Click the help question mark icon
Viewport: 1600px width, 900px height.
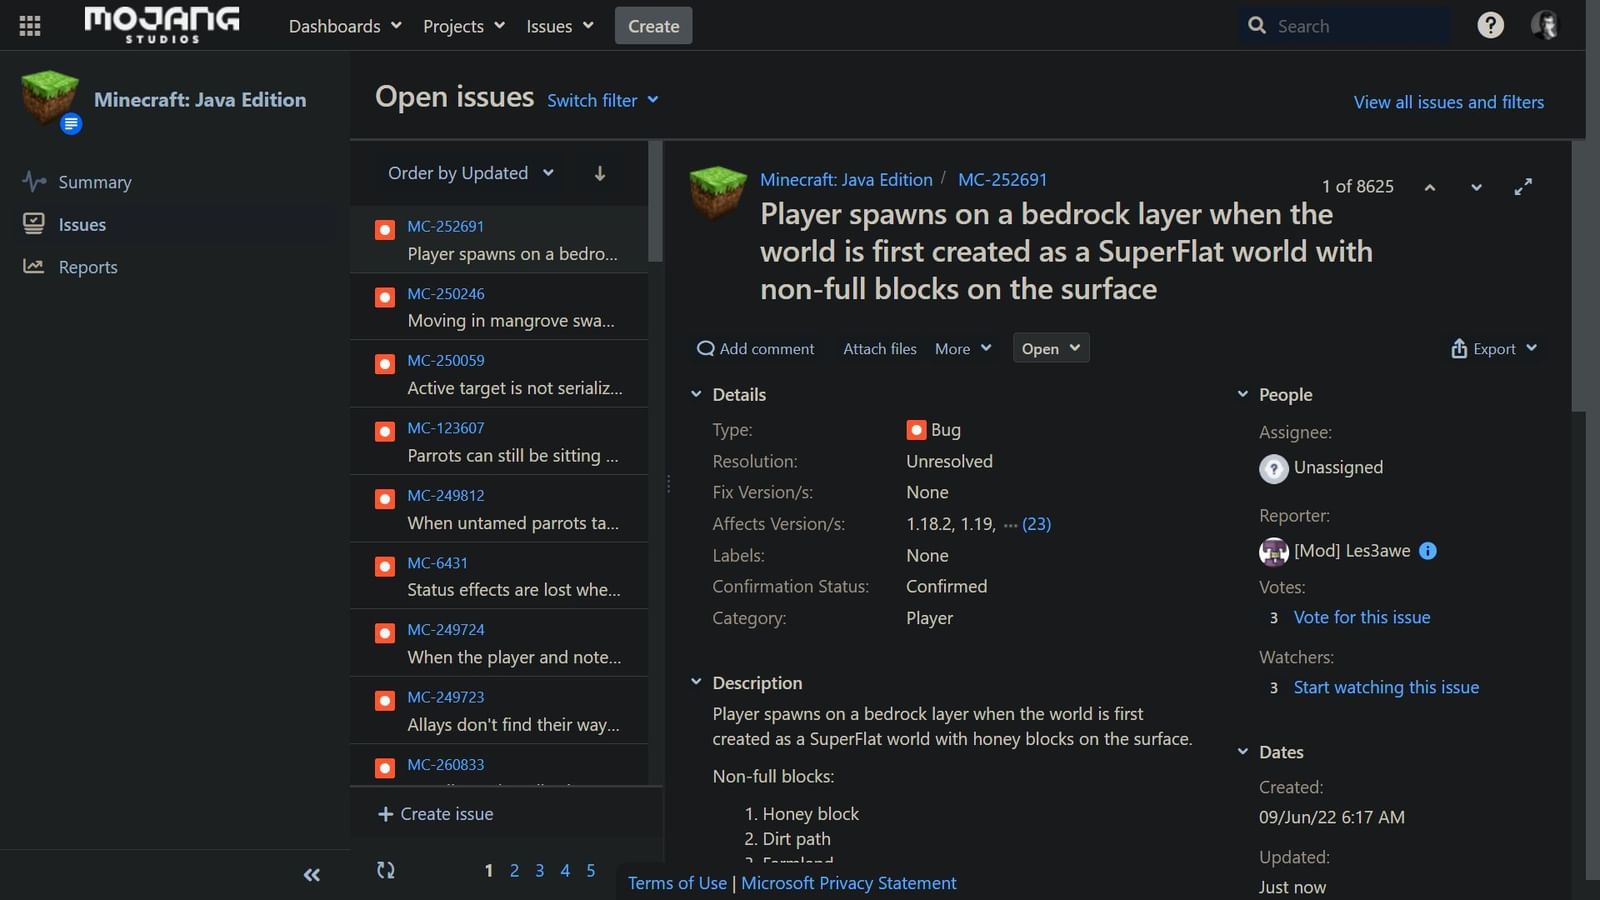(x=1490, y=25)
